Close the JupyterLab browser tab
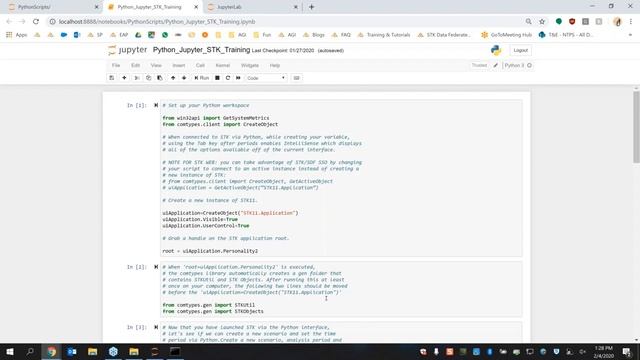Viewport: 640px width, 360px height. click(296, 7)
